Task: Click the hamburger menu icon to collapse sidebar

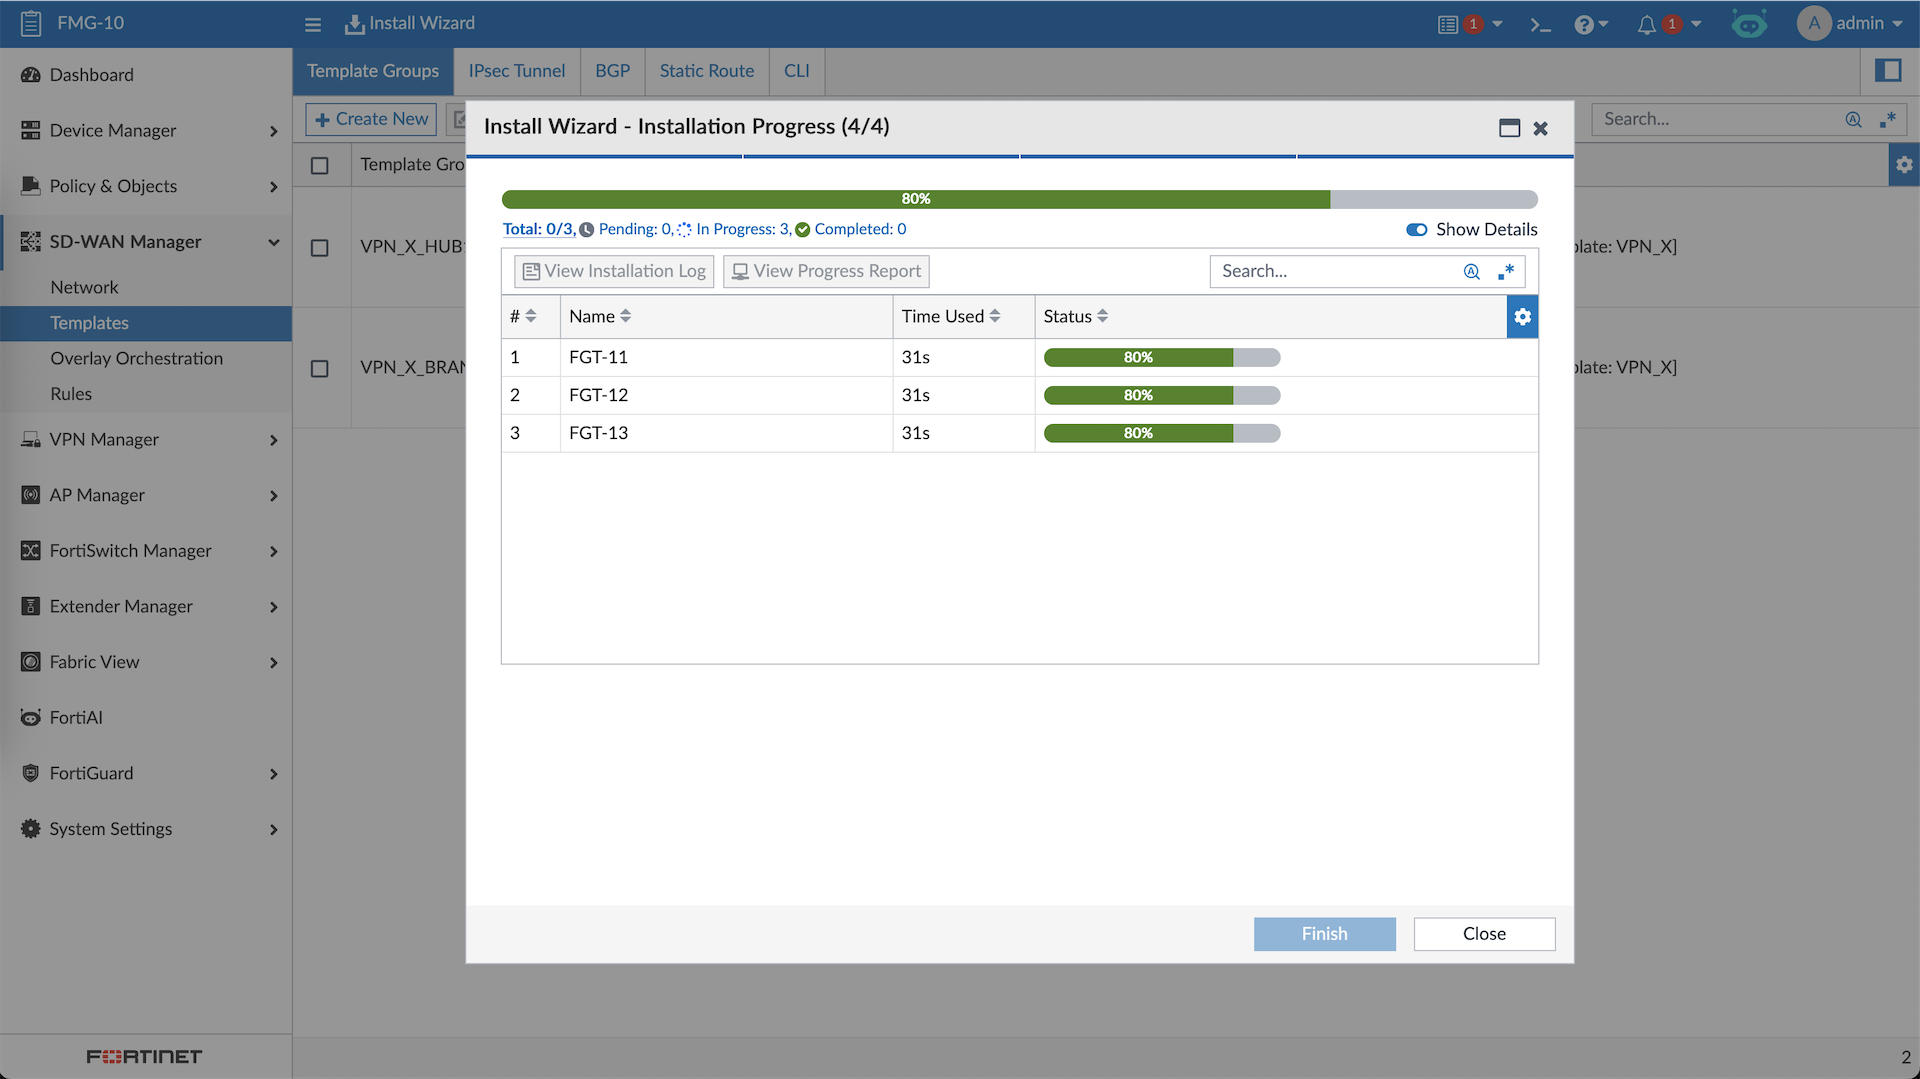Action: tap(313, 24)
